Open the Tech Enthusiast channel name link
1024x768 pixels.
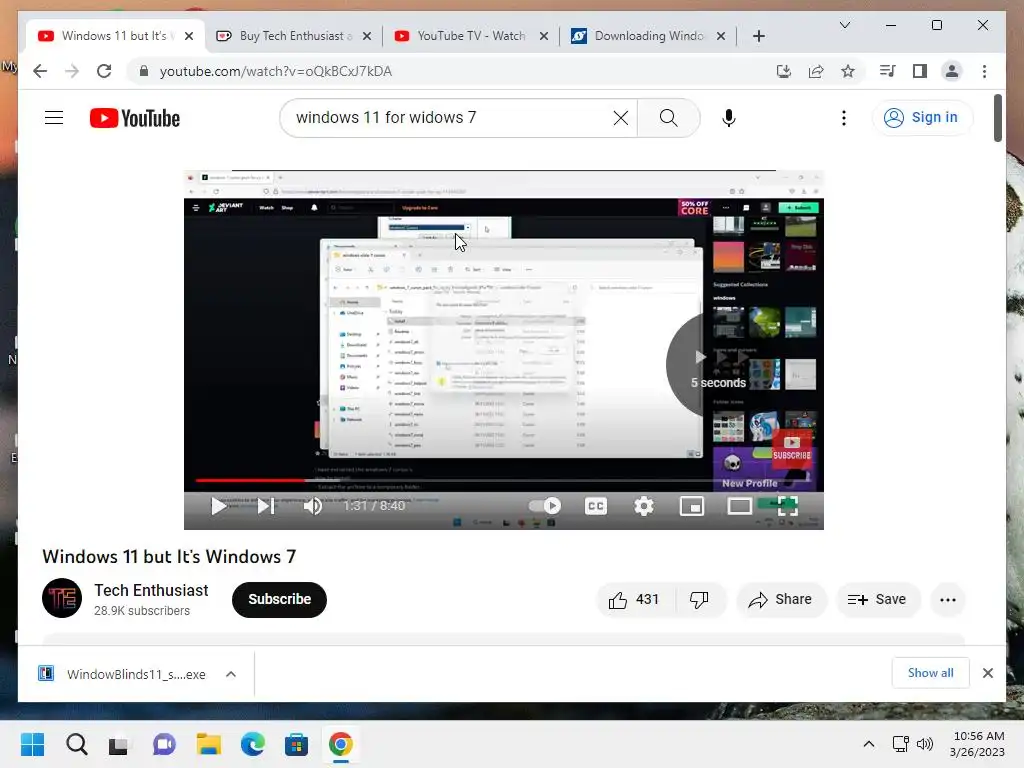coord(151,590)
